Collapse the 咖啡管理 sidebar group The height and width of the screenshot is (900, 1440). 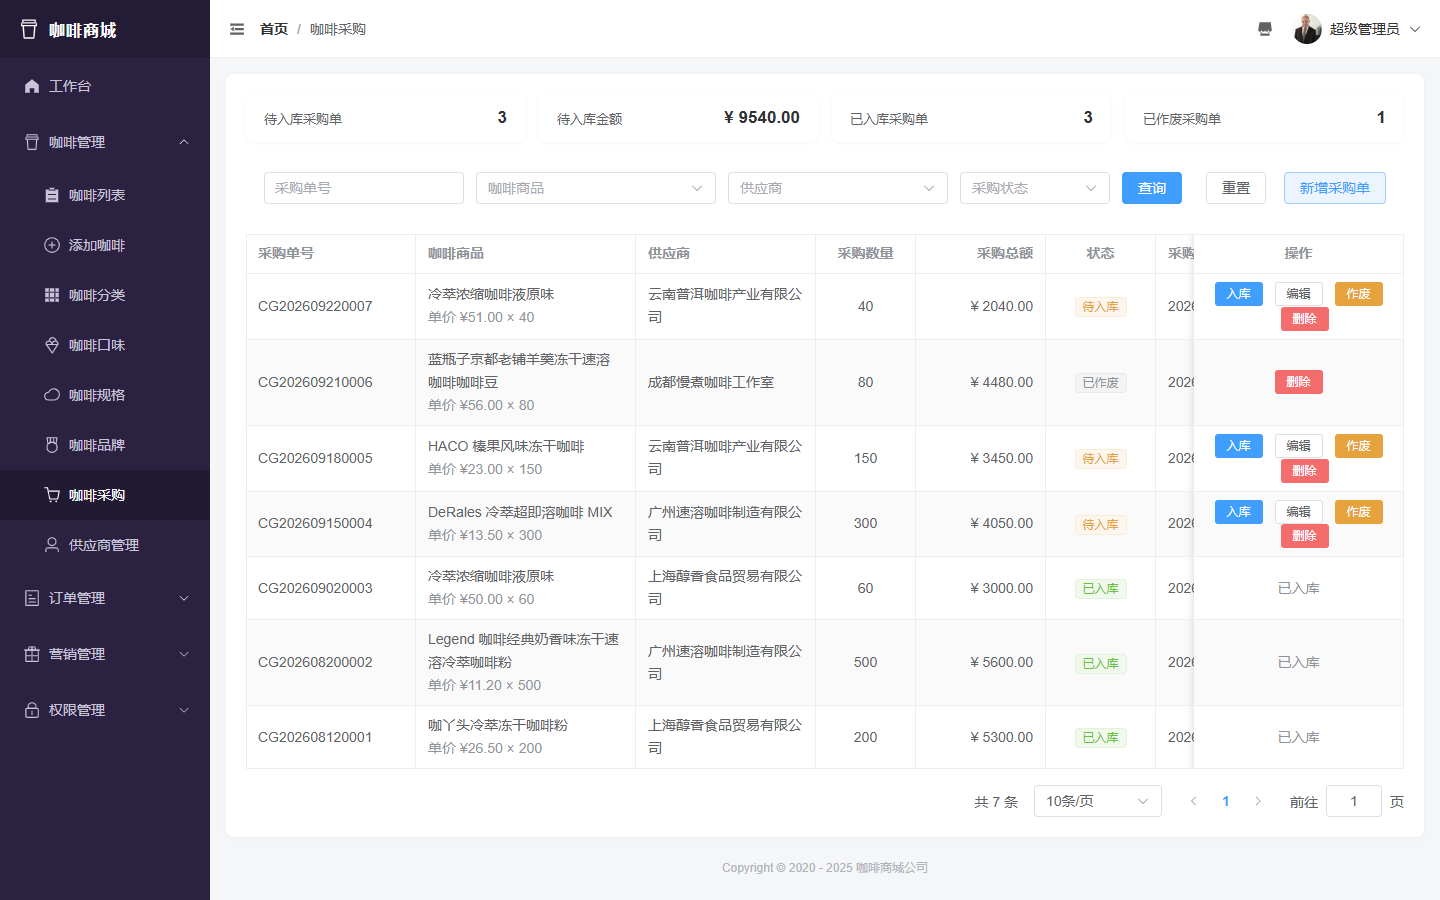pos(105,142)
